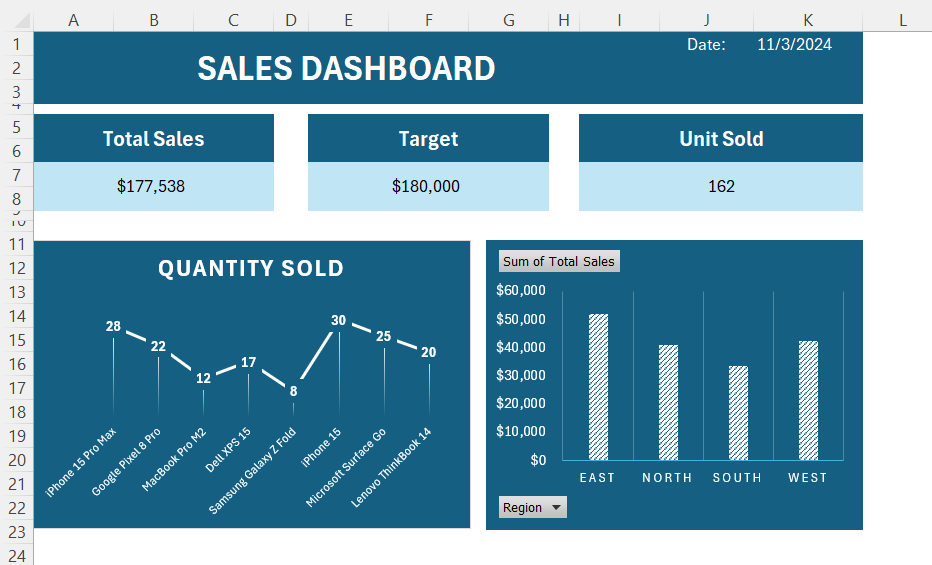Screen dimensions: 932x565
Task: Click the 12 data label on line chart
Action: (203, 378)
